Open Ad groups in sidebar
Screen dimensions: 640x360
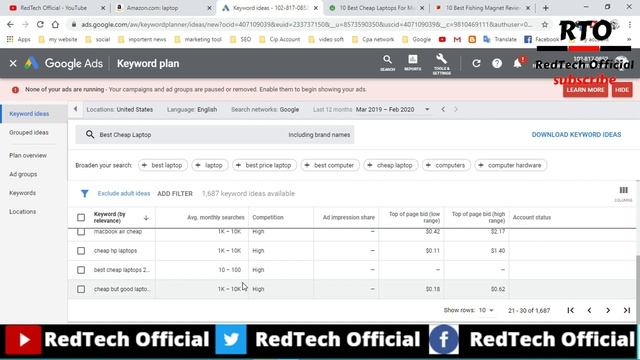(23, 174)
